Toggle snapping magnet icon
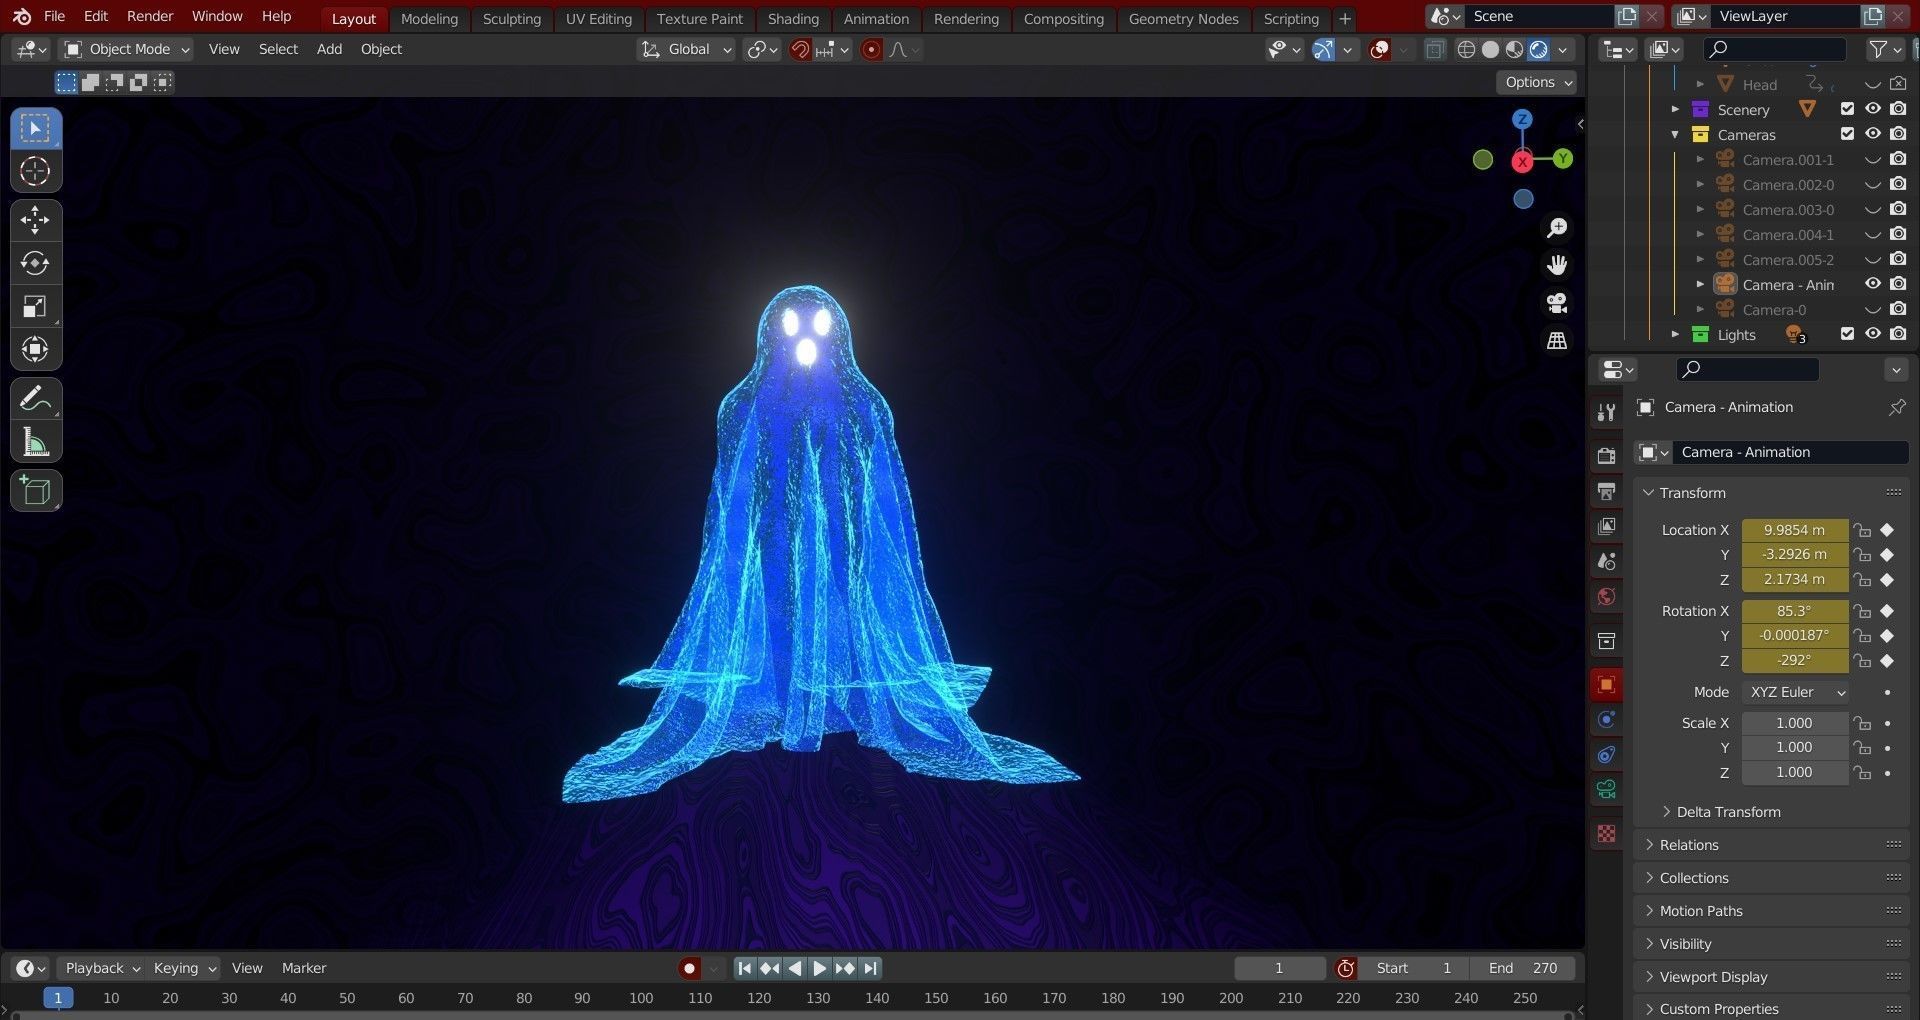The width and height of the screenshot is (1920, 1020). coord(800,50)
